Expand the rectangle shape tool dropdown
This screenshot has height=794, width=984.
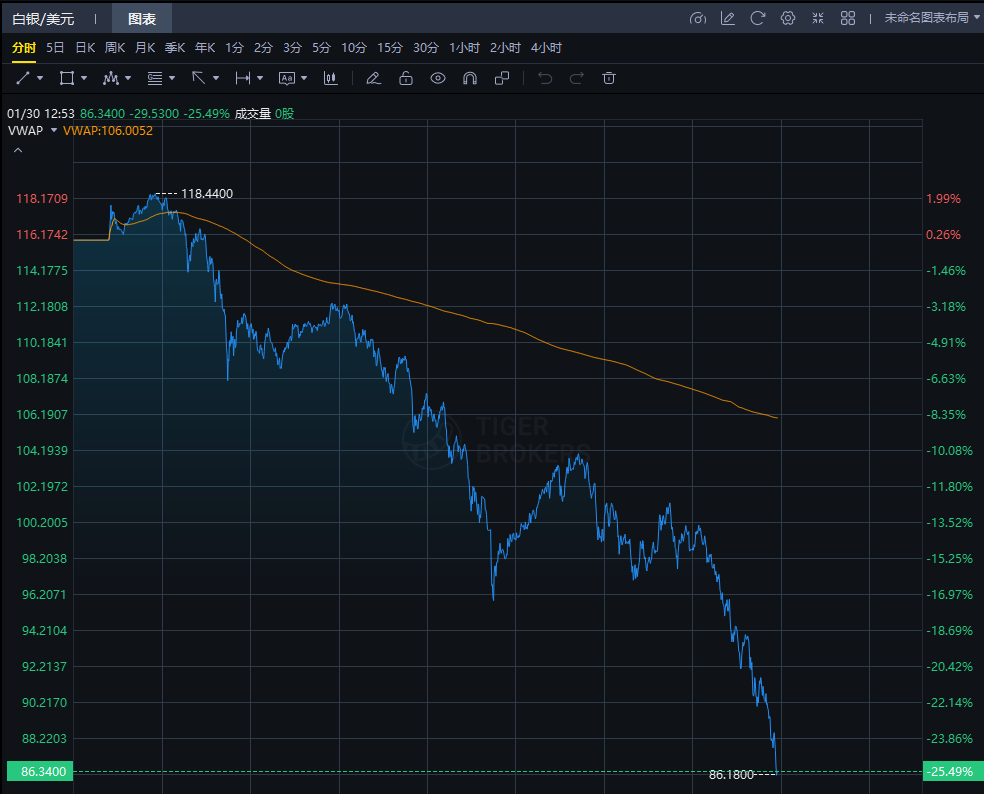[84, 78]
